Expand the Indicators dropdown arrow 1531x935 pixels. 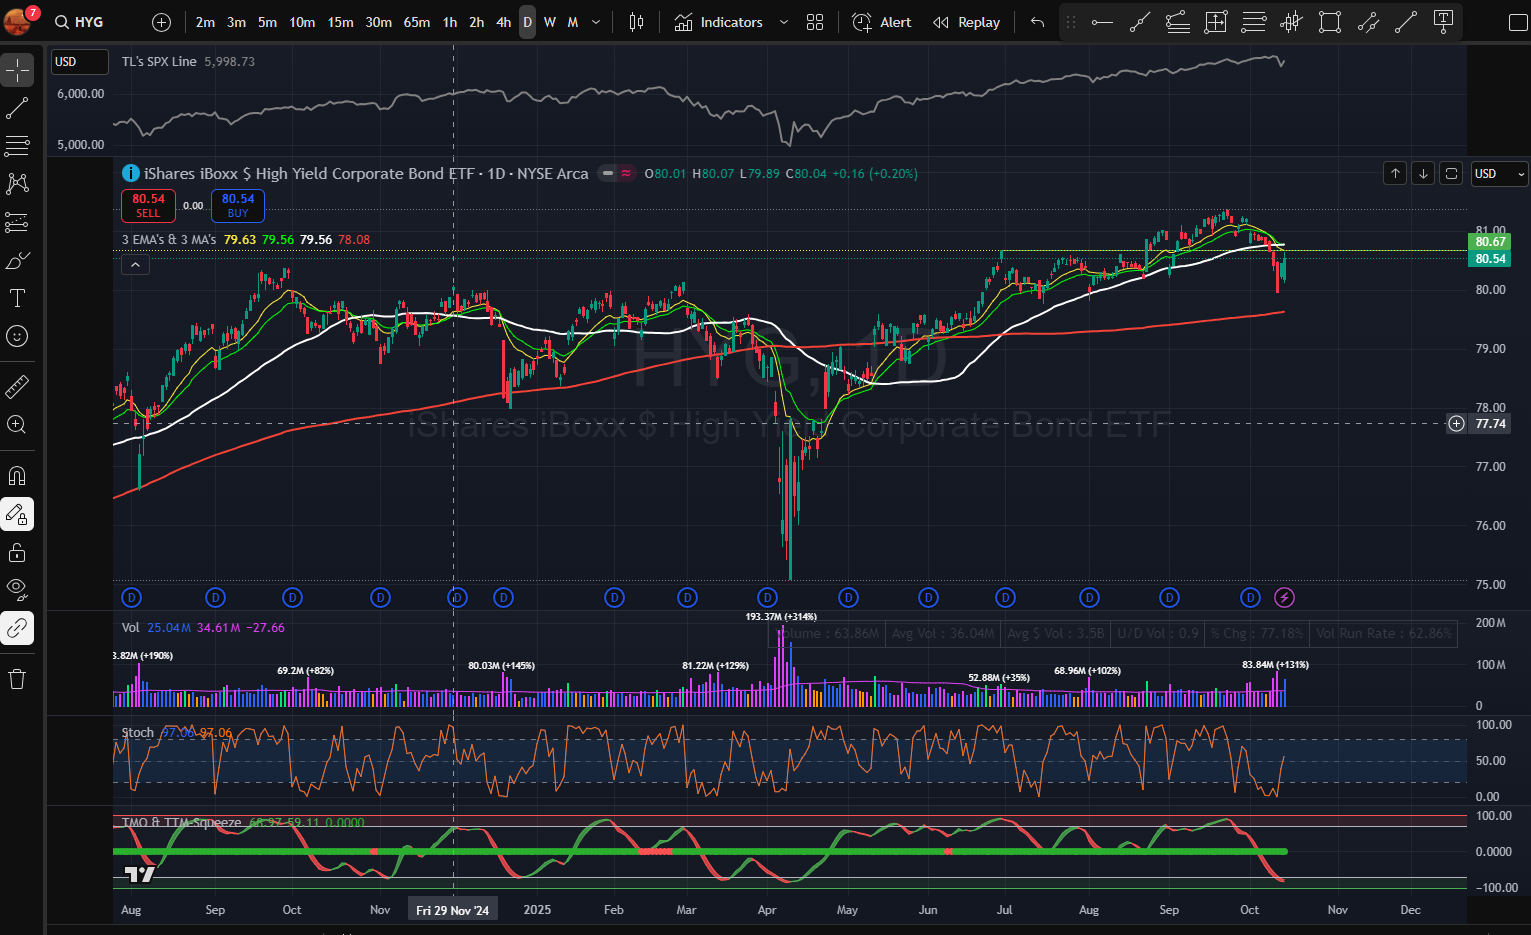point(783,22)
